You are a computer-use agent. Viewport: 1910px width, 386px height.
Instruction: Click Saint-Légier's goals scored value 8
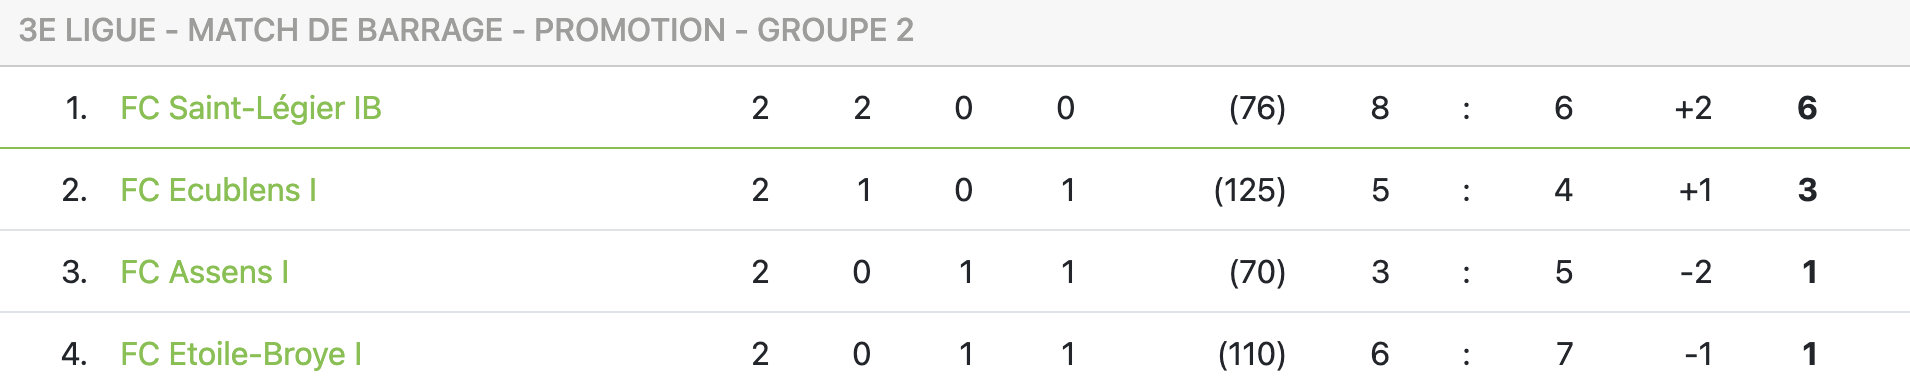1380,108
